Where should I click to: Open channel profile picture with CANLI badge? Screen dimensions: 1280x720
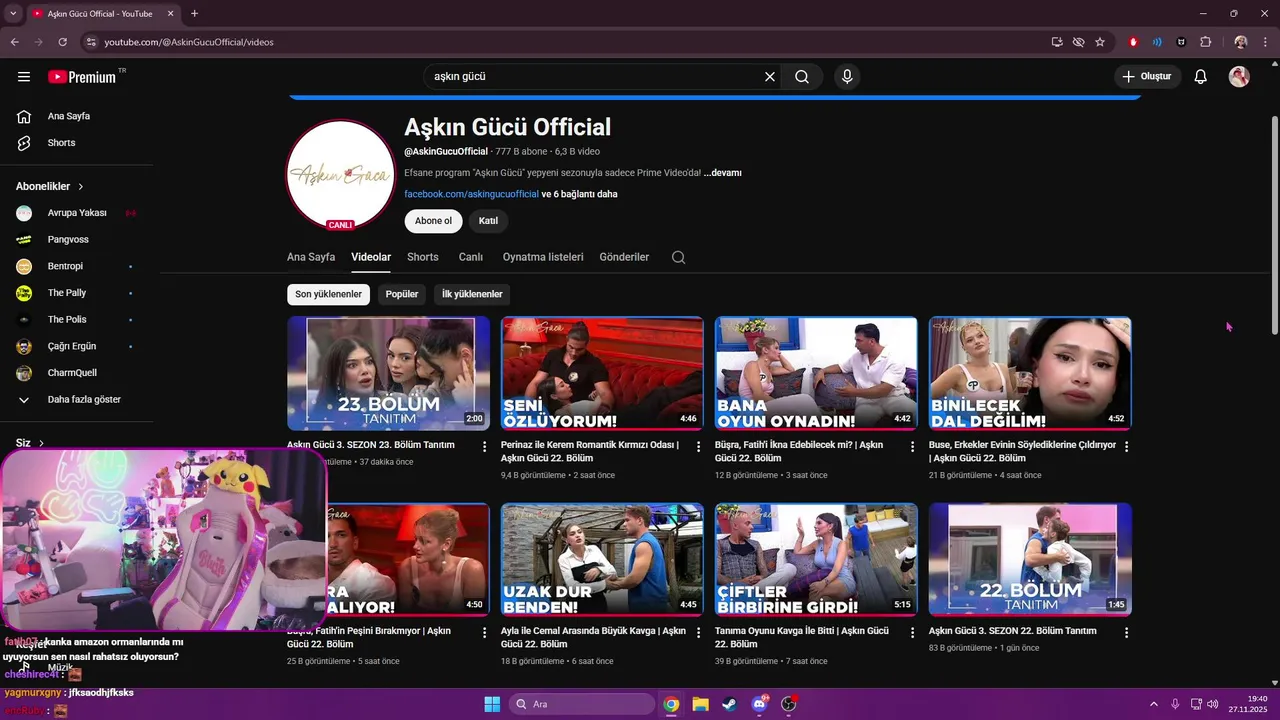pyautogui.click(x=341, y=175)
